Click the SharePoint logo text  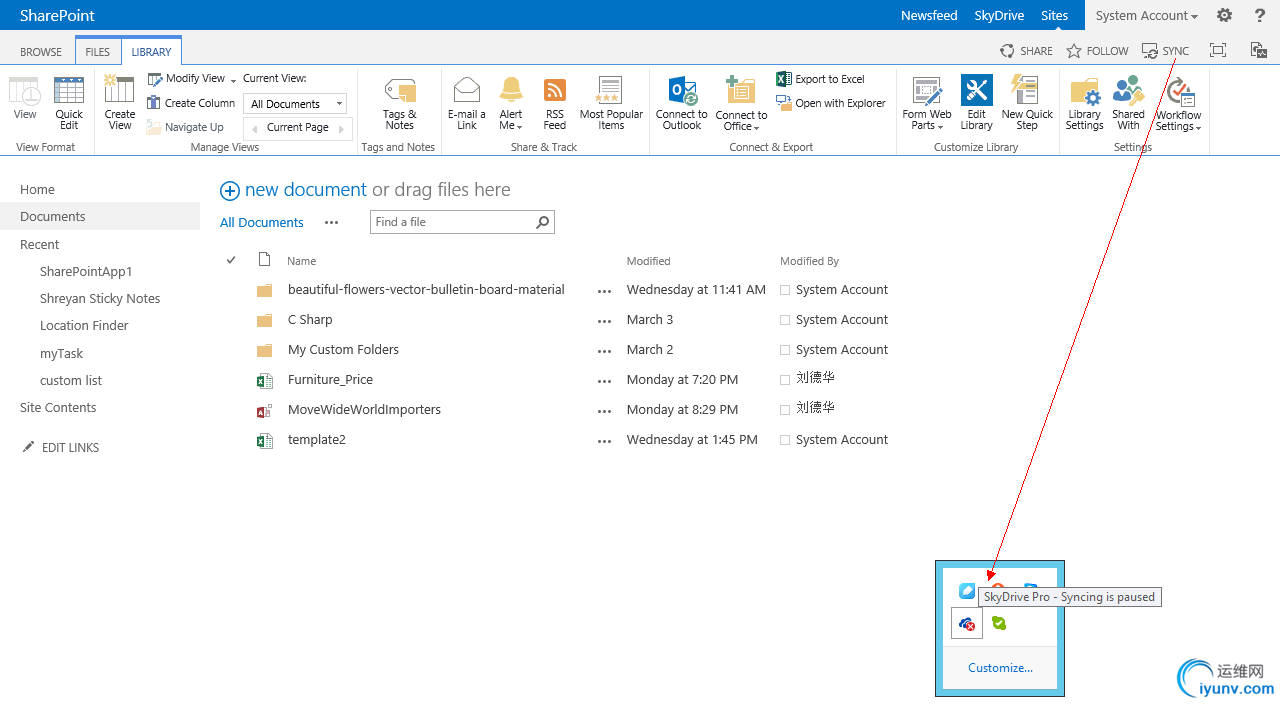[57, 15]
